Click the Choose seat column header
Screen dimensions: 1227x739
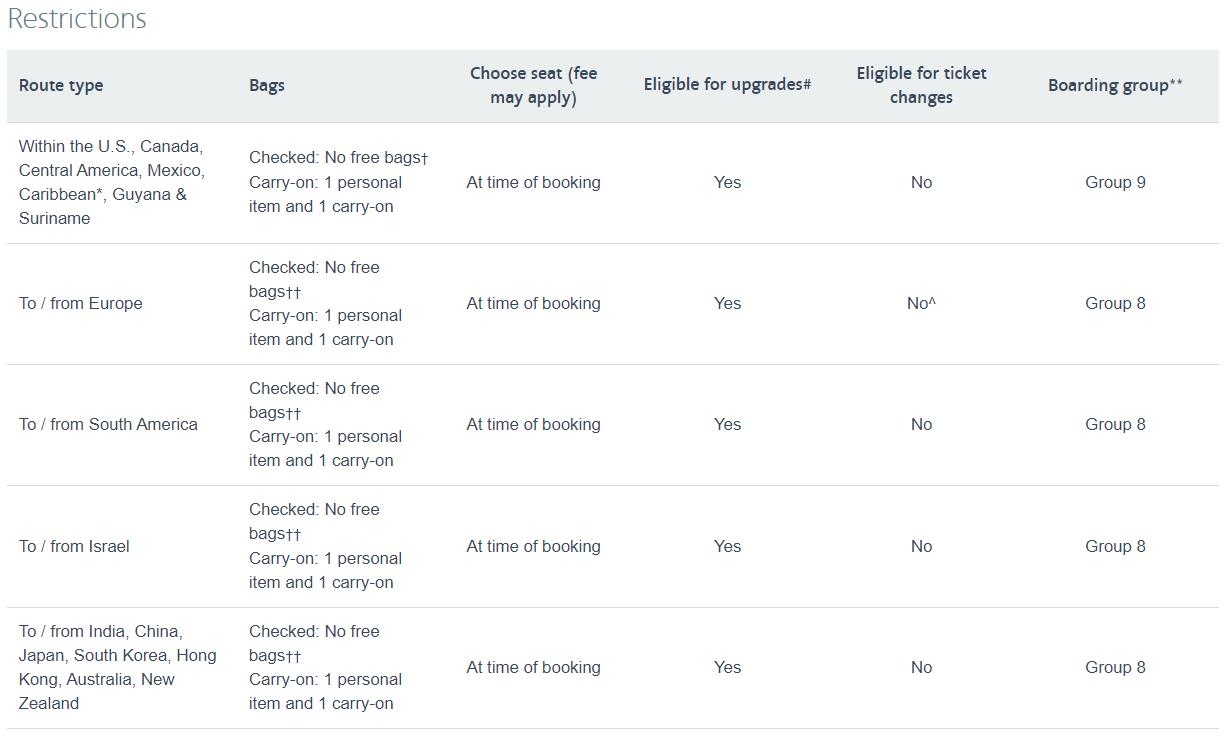[x=533, y=86]
